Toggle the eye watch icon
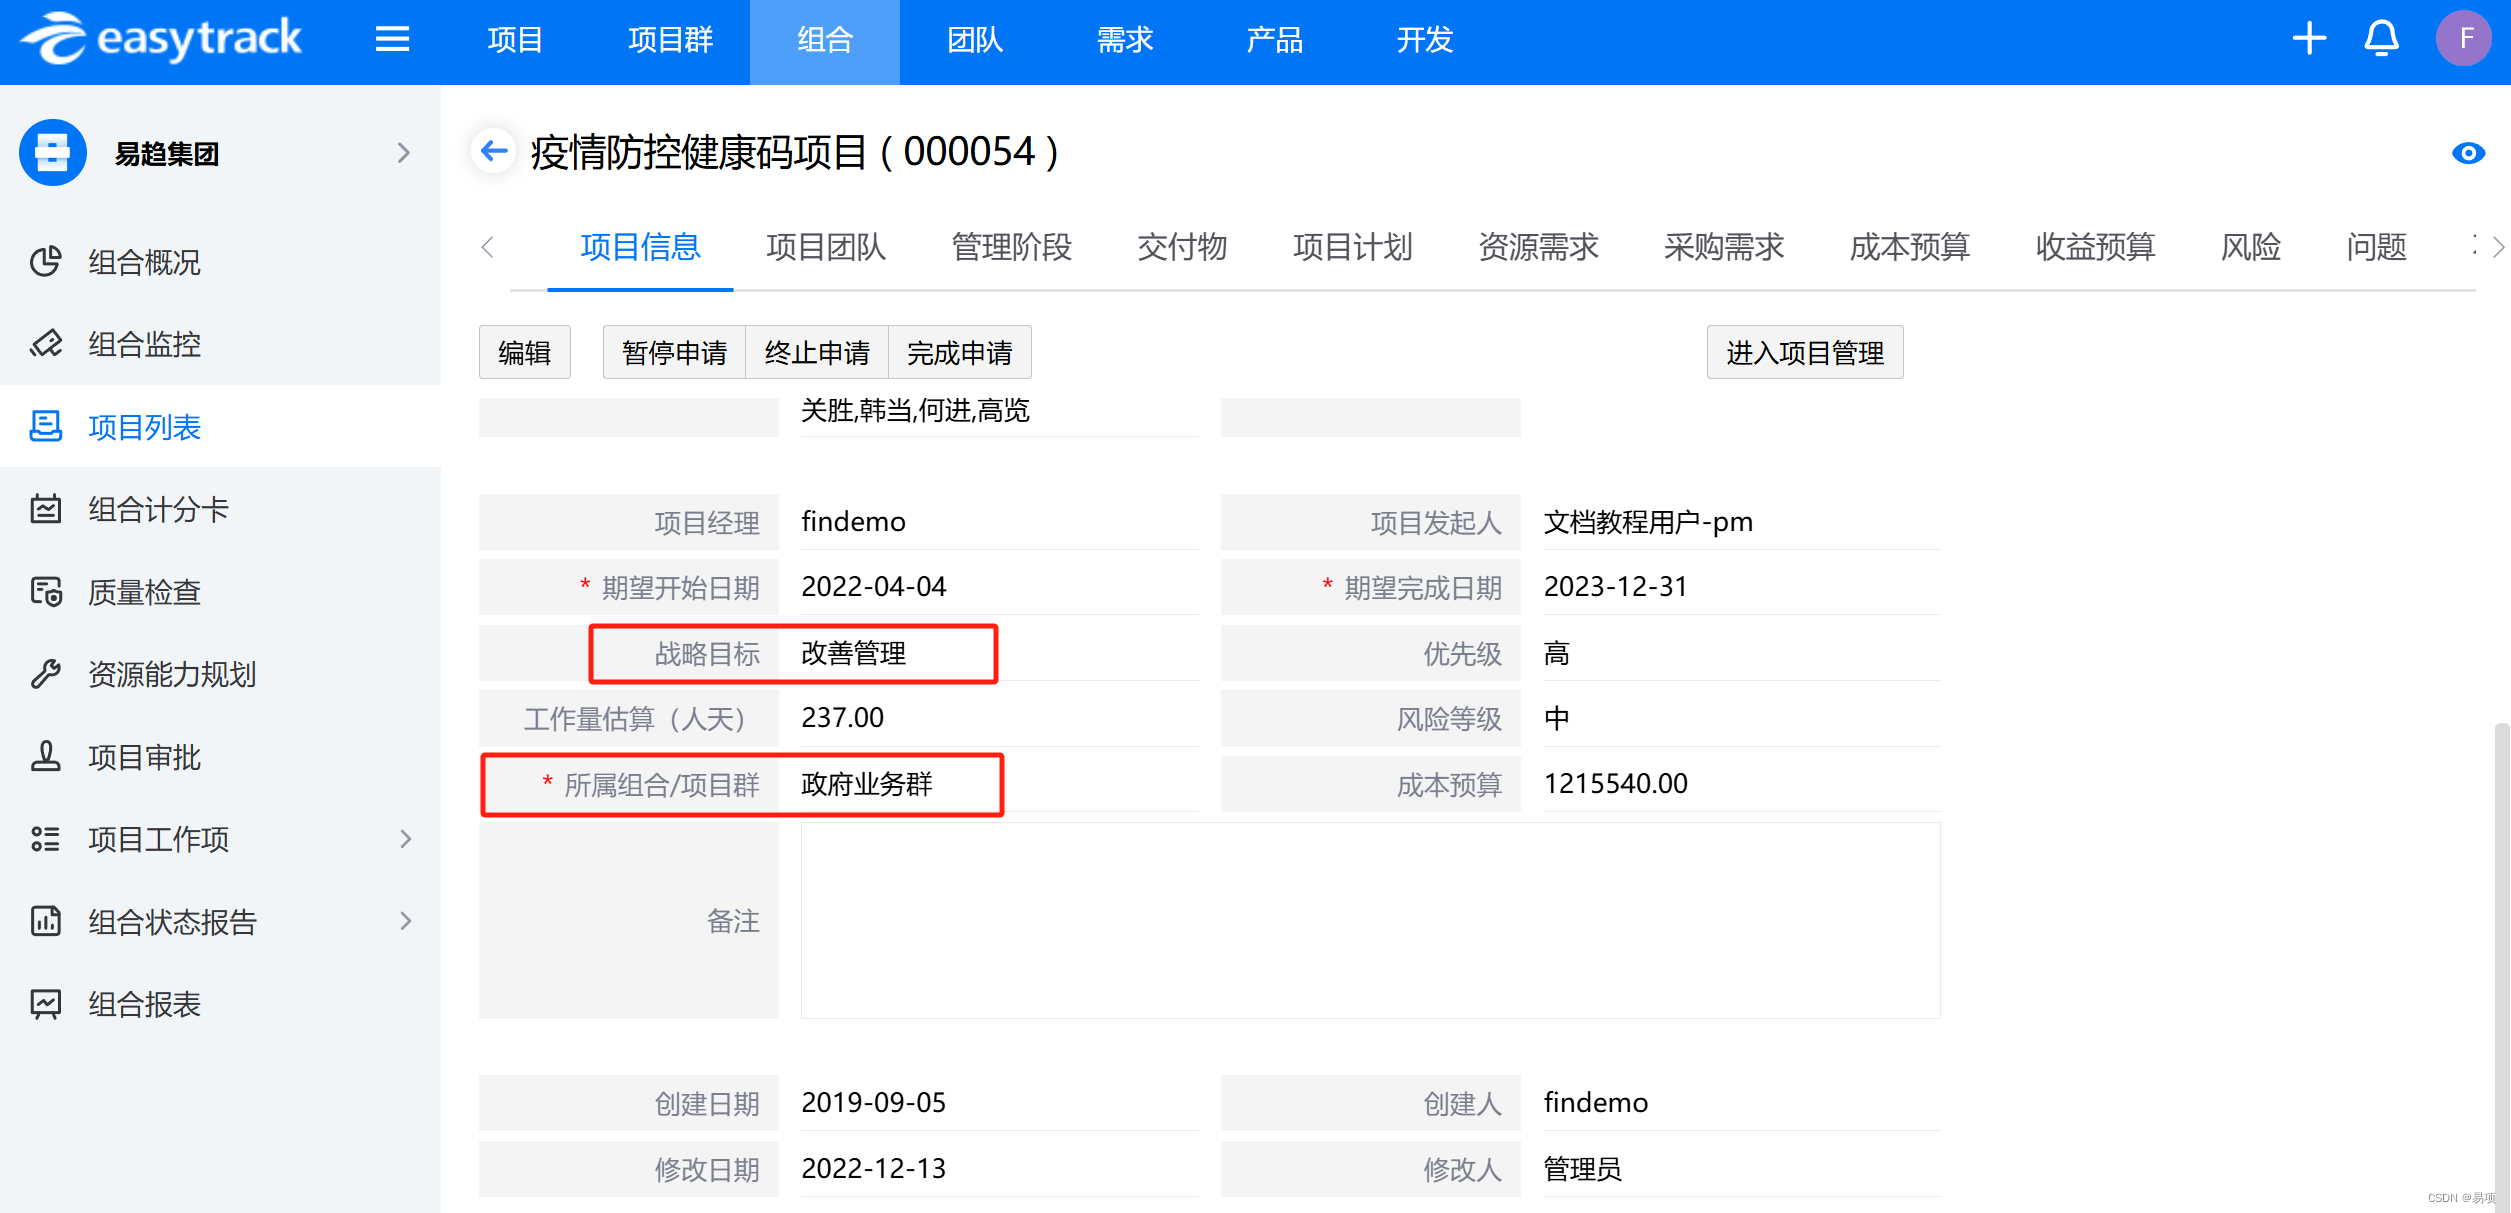 click(x=2468, y=153)
